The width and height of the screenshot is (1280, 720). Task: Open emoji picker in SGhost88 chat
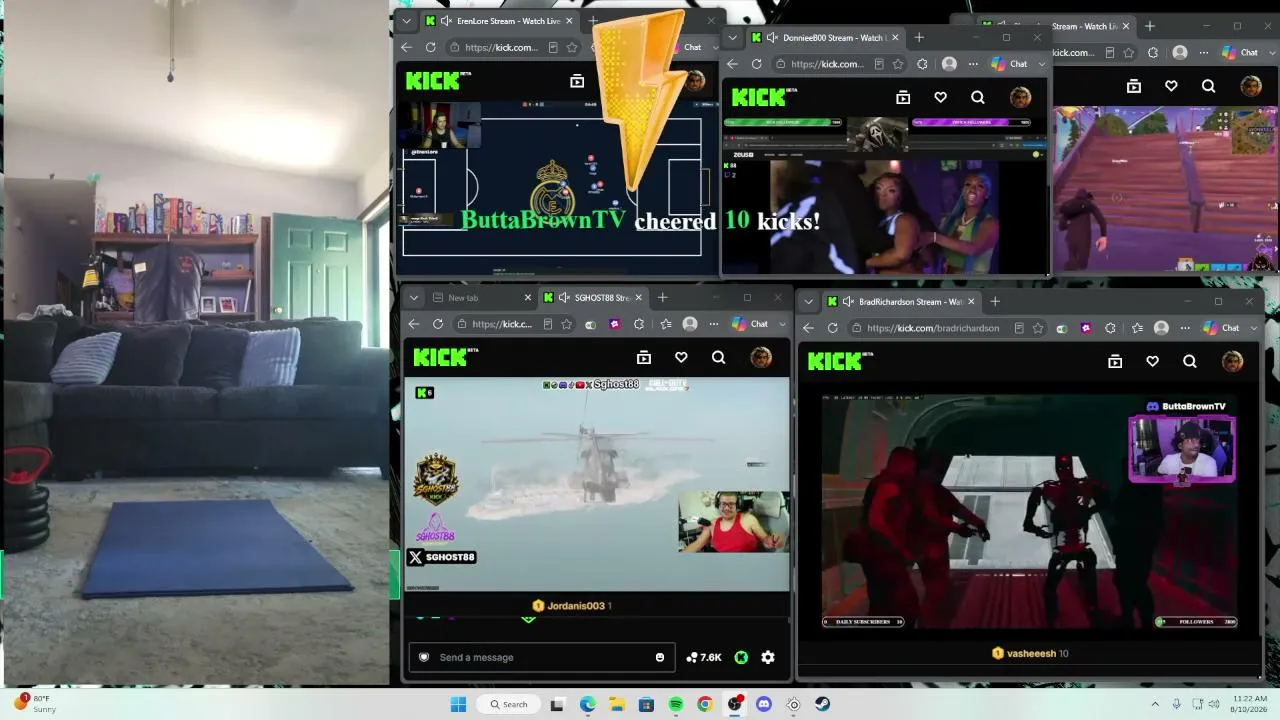(660, 657)
